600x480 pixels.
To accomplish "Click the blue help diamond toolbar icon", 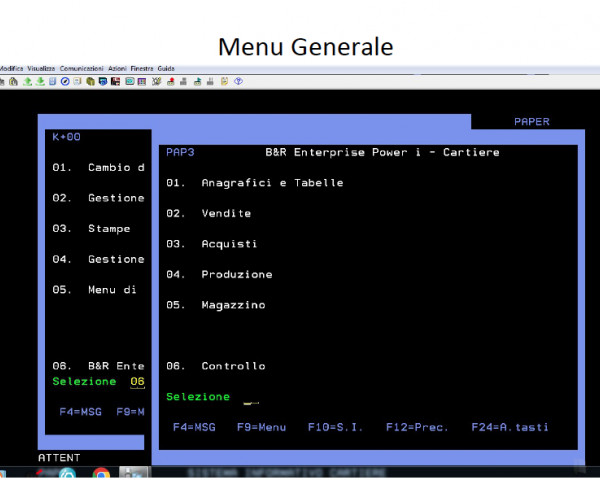I will (x=238, y=82).
